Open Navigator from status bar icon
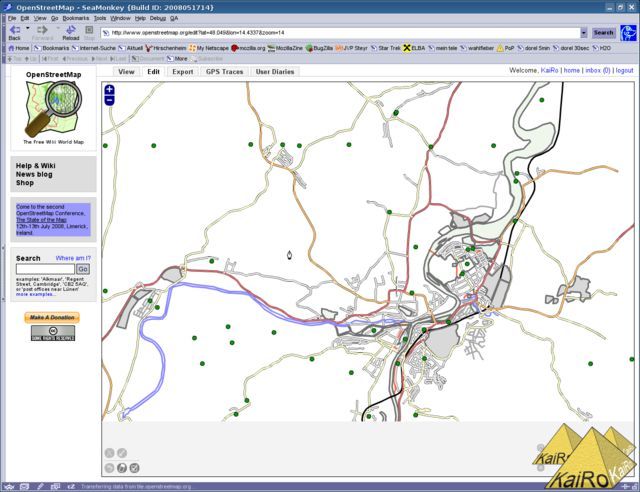This screenshot has height=492, width=640. click(9, 487)
